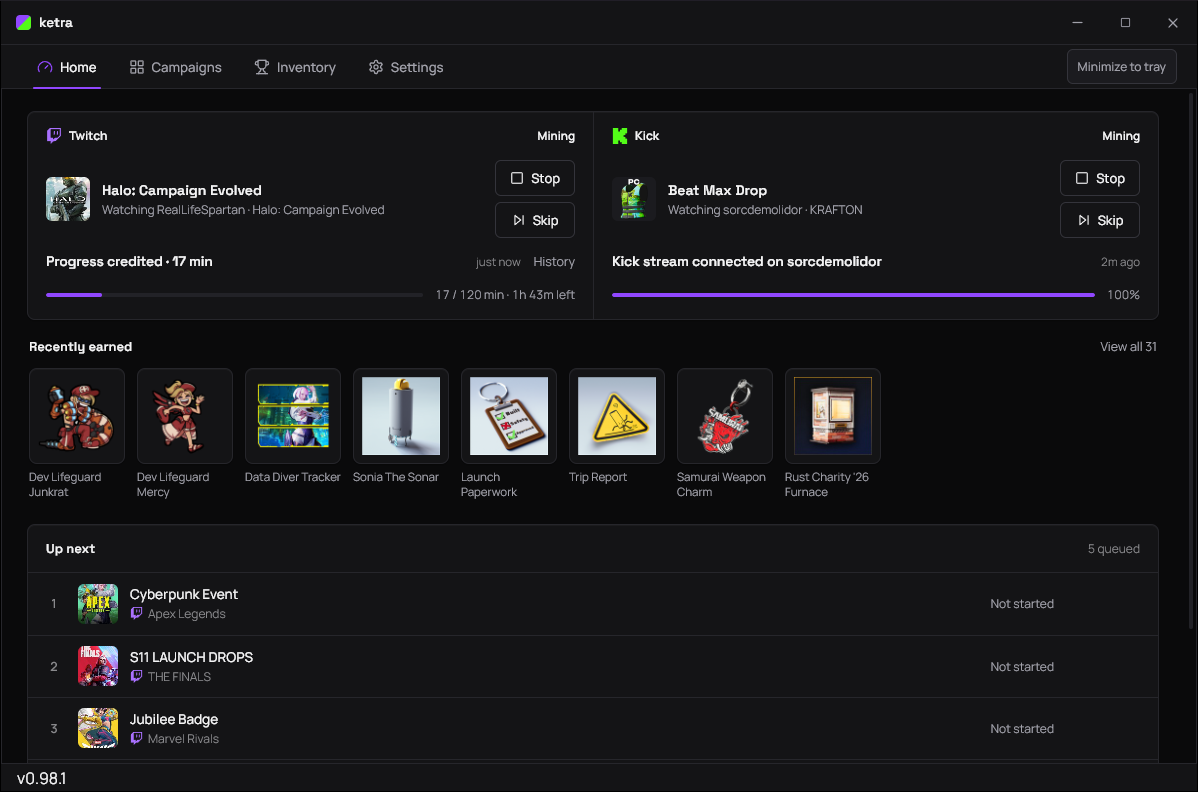Click the Watching sorcdemolidor KRAFTON text
The image size is (1198, 792).
[x=765, y=209]
